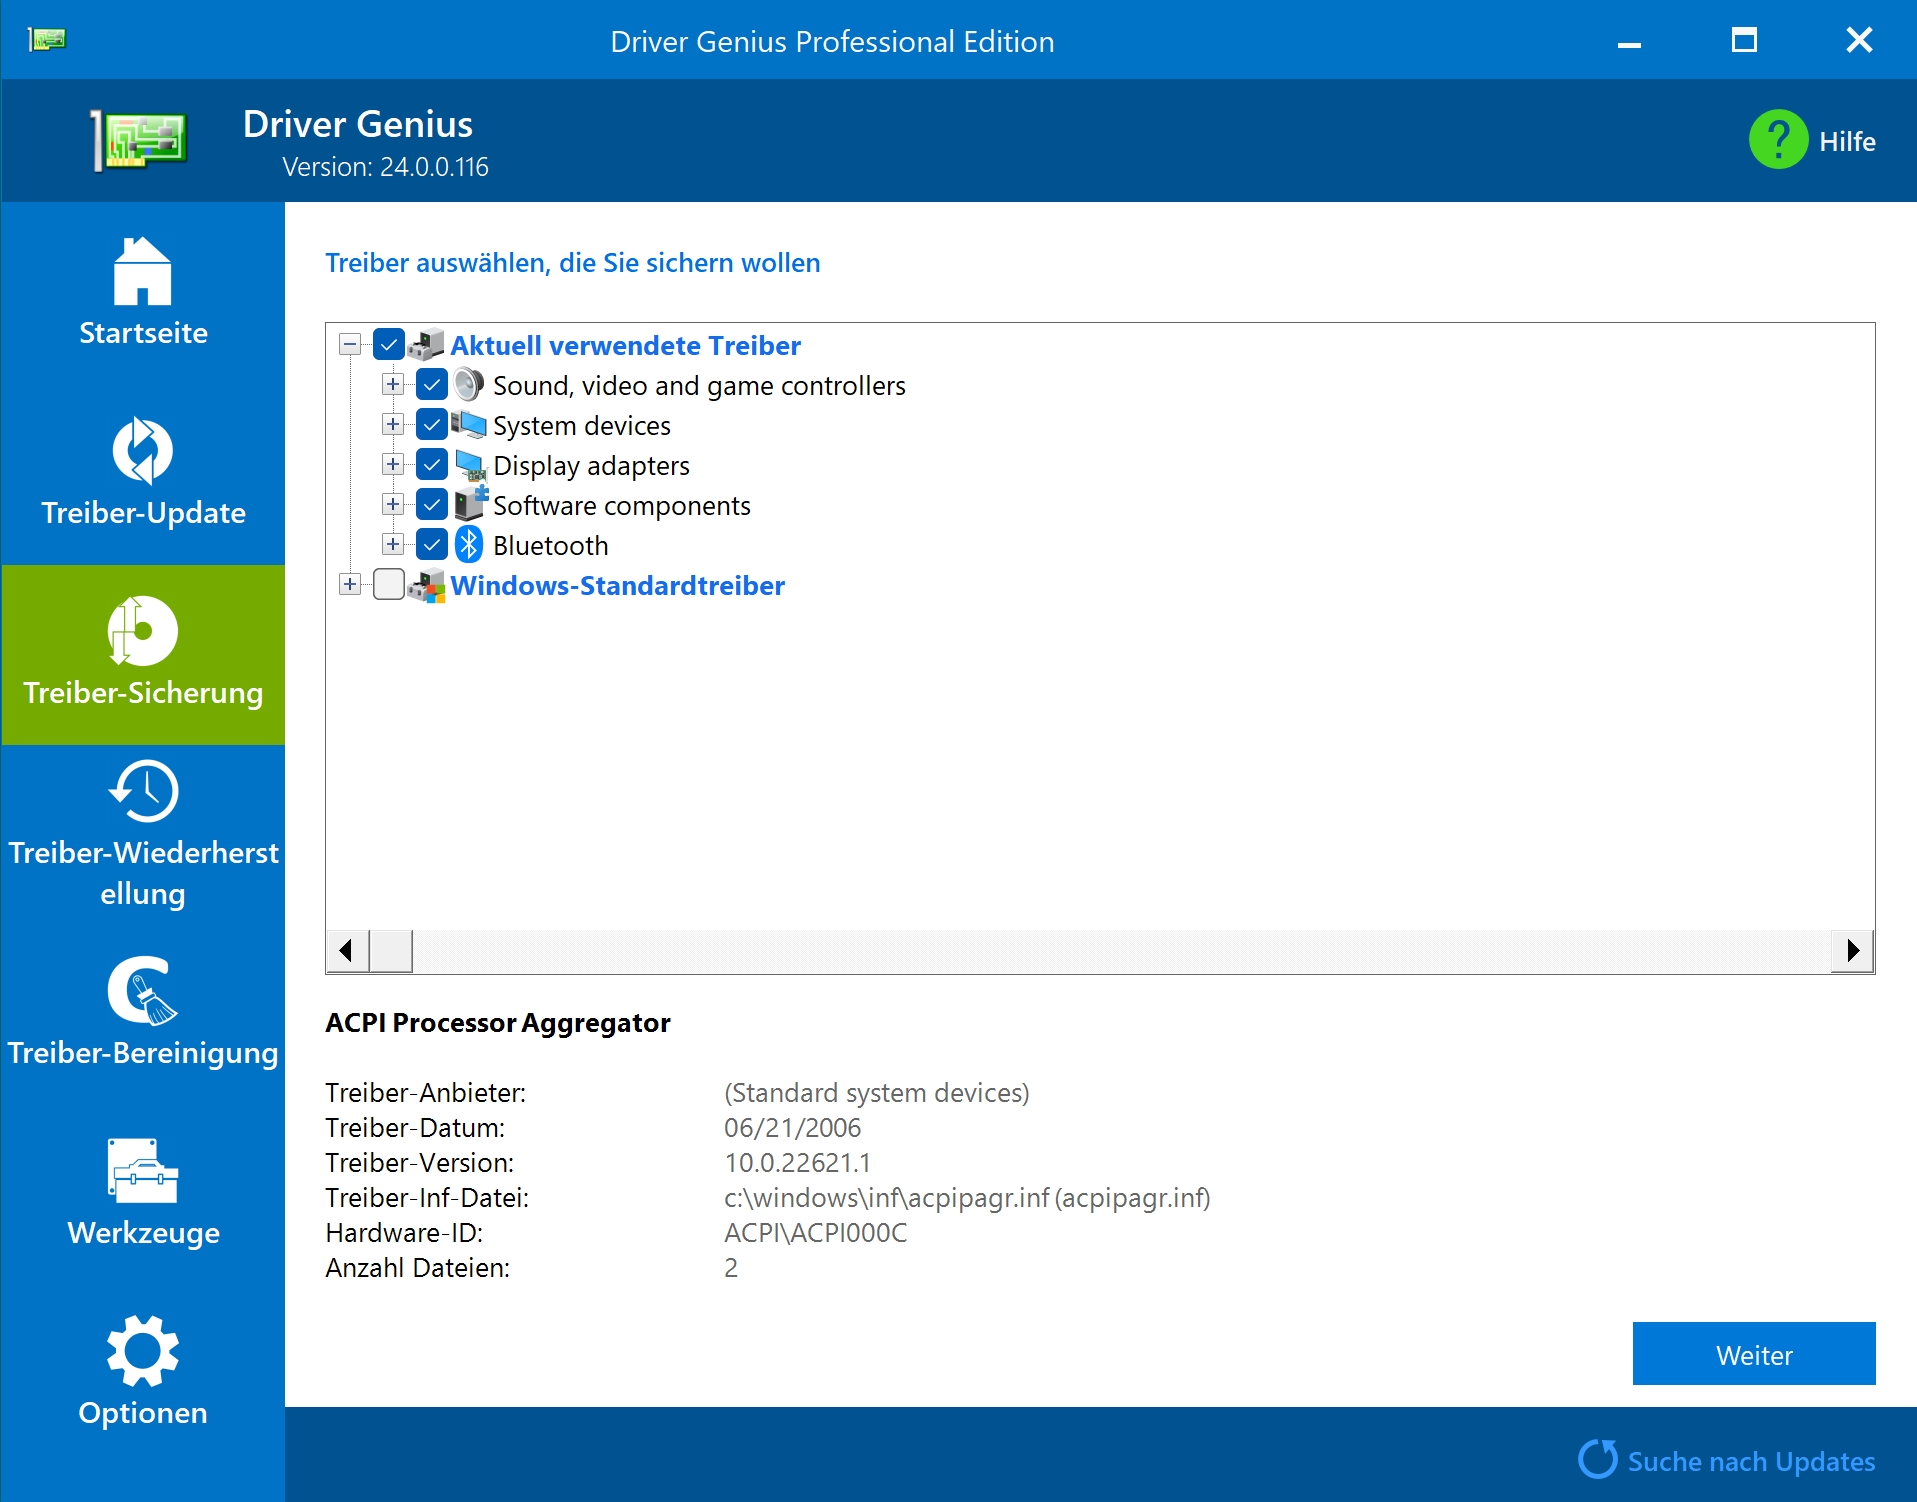
Task: Select Software components tree label
Action: [x=621, y=505]
